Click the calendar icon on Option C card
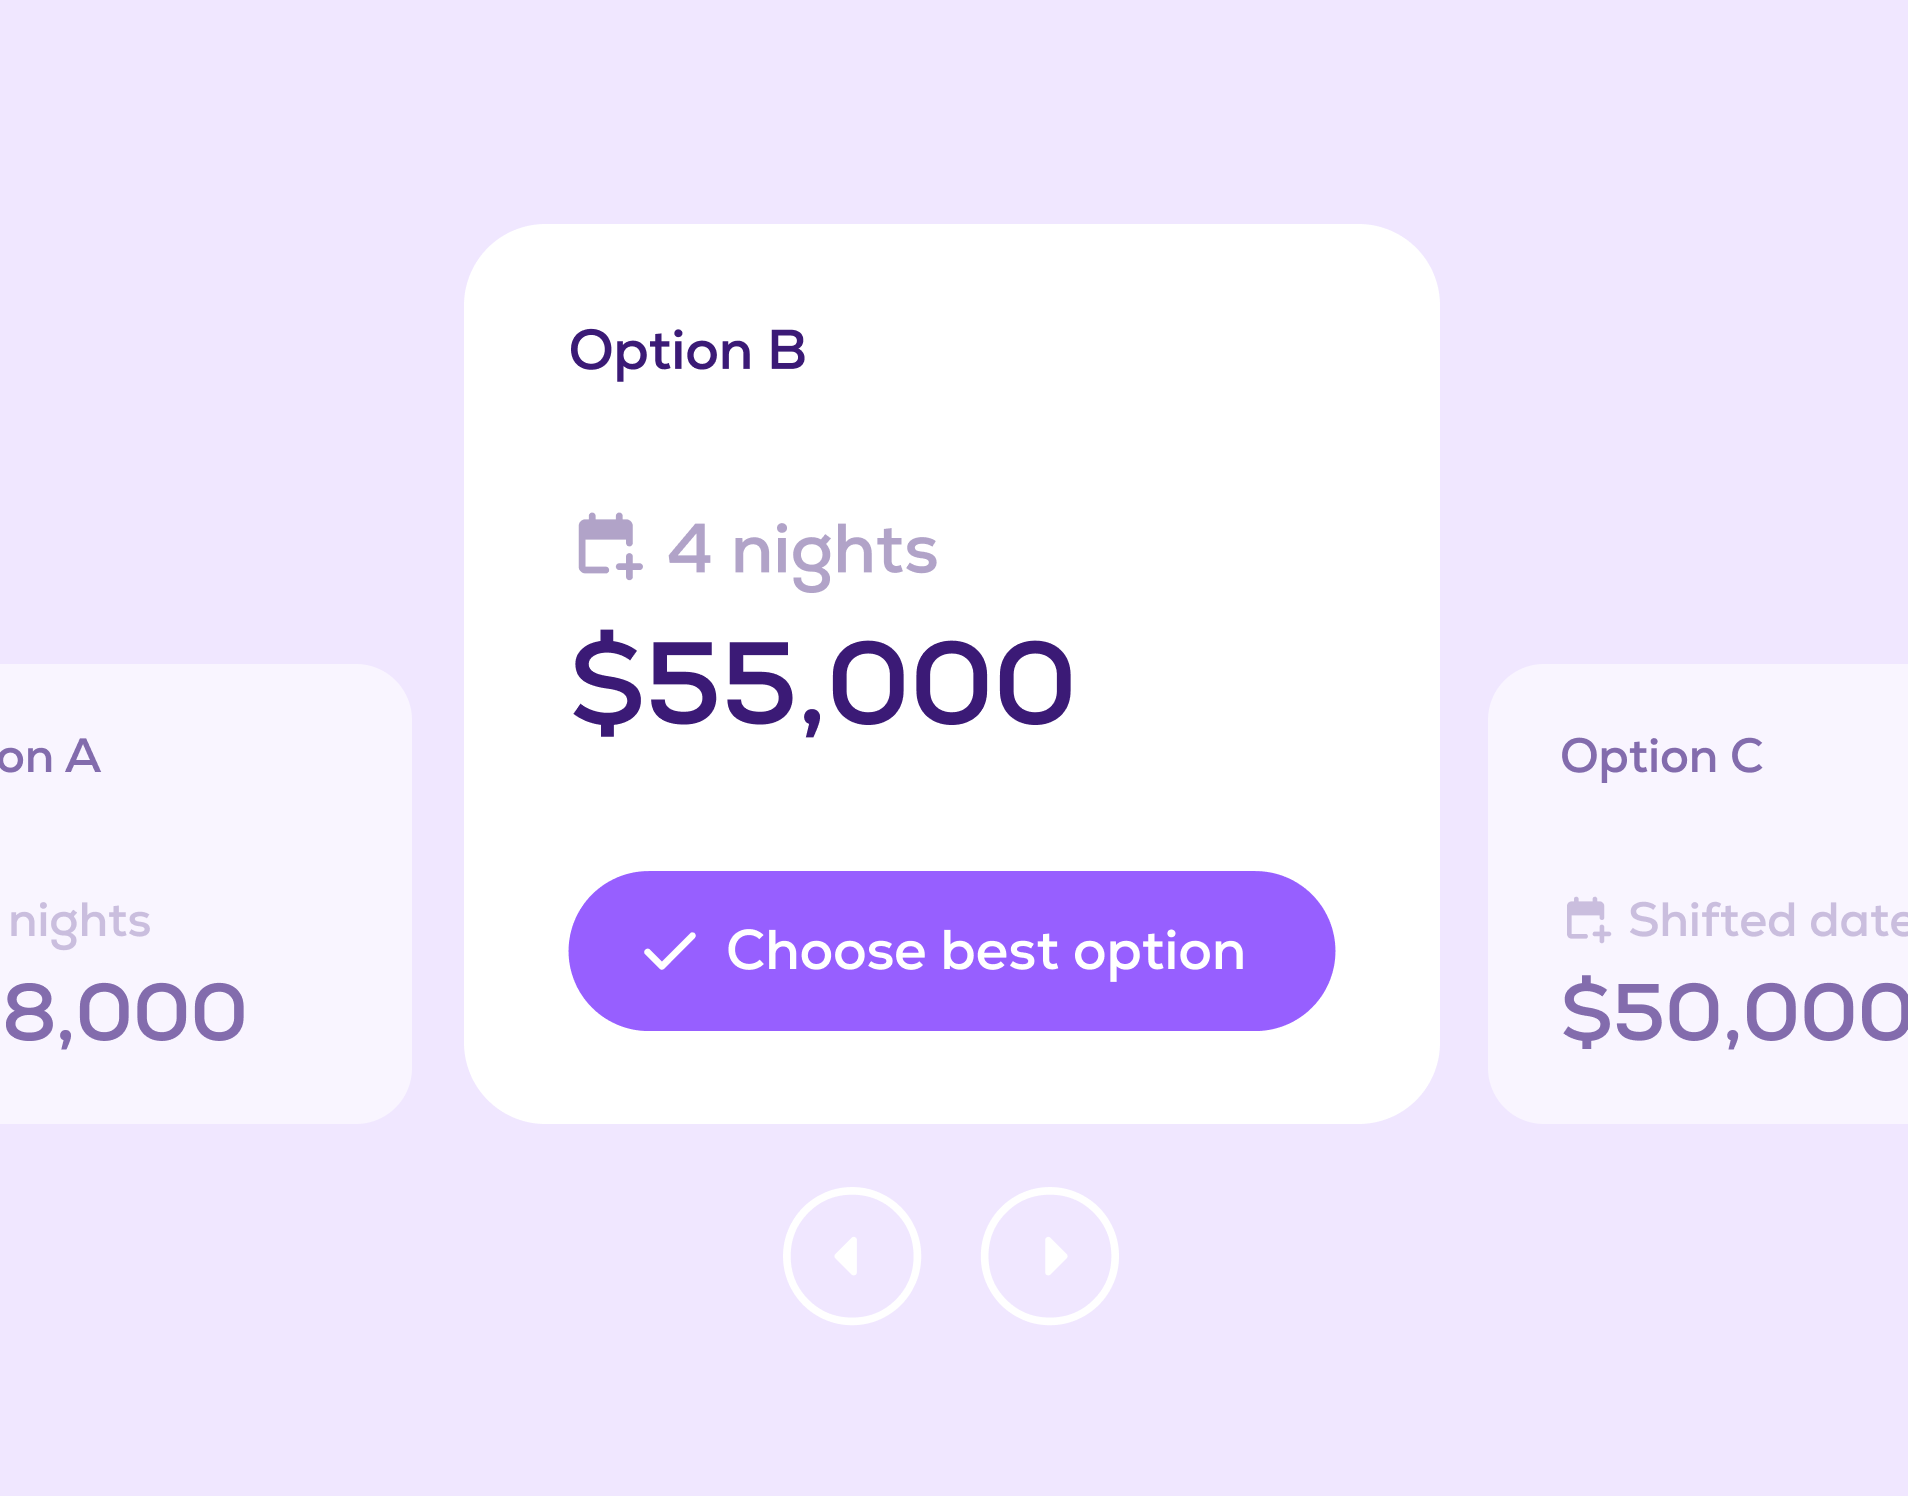Screen dimensions: 1908x1496 tap(1587, 920)
